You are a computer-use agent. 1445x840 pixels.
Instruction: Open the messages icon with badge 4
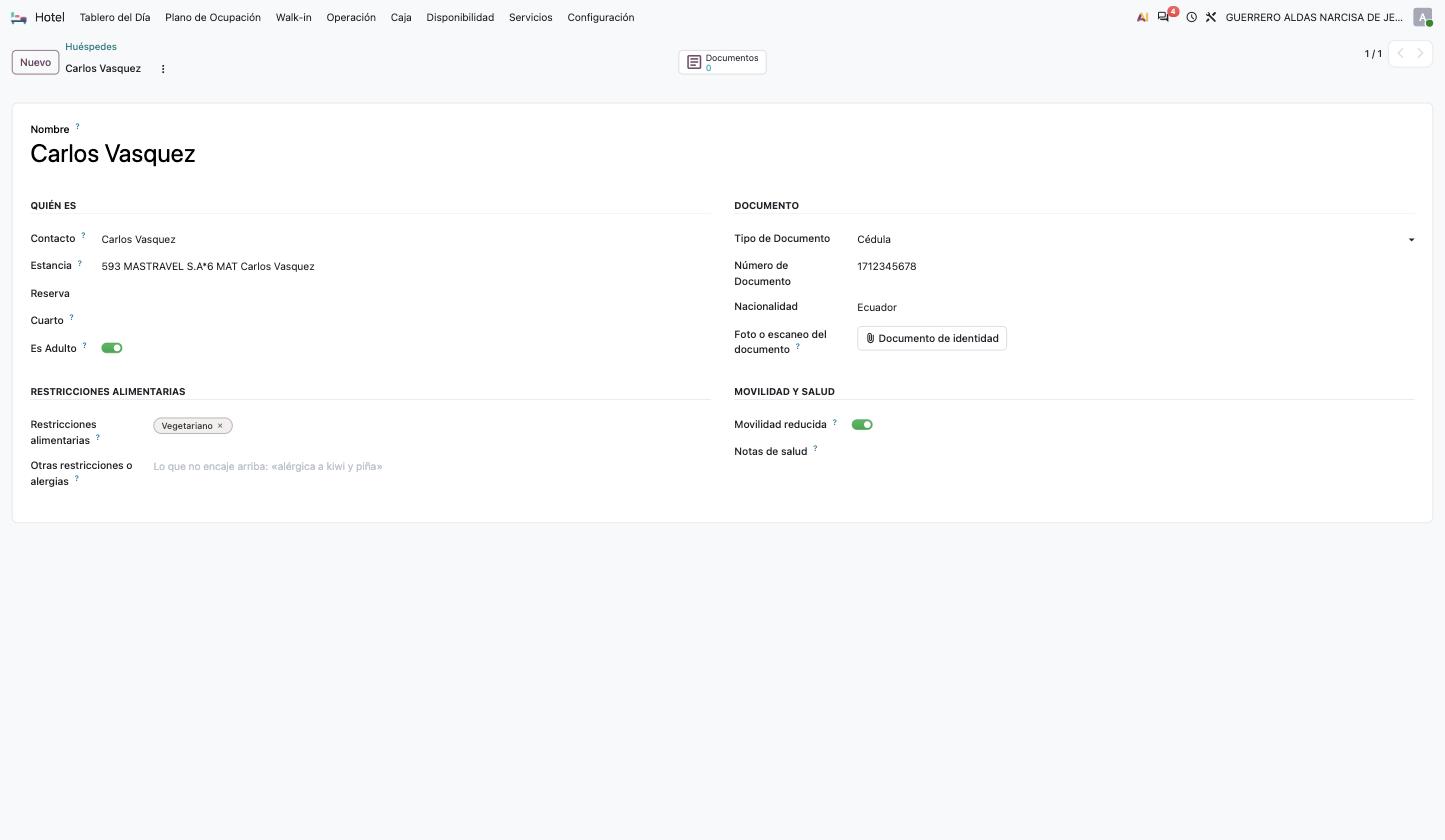1165,16
